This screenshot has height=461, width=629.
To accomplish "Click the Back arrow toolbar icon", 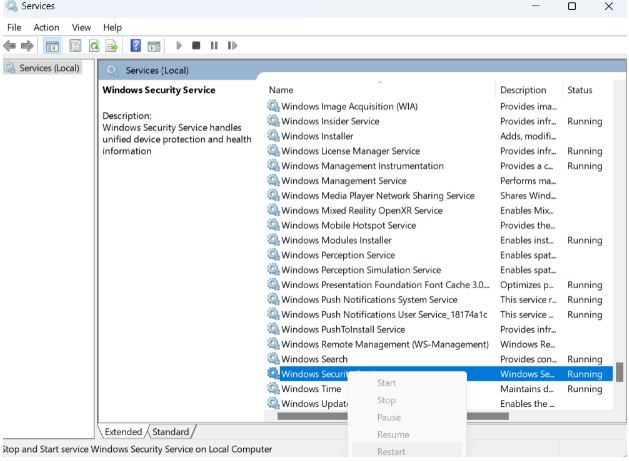I will coord(10,46).
